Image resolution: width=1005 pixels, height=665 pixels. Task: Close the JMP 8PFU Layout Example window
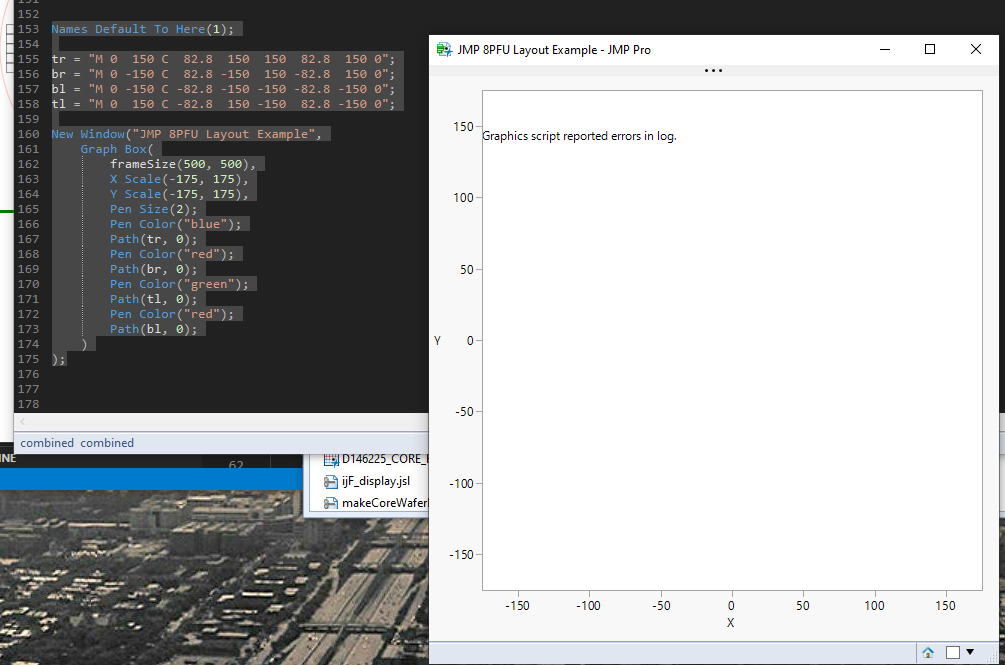[x=976, y=49]
